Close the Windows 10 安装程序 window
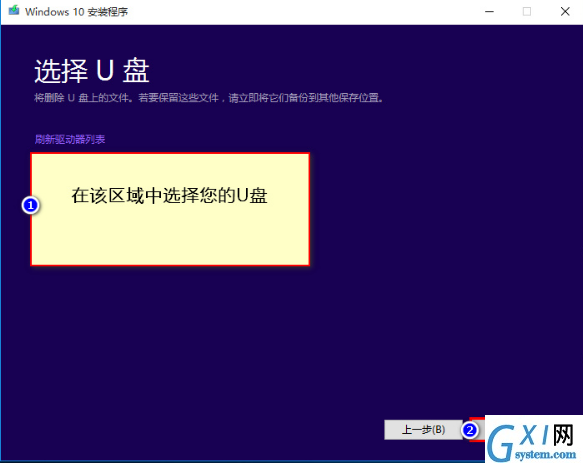Image resolution: width=583 pixels, height=463 pixels. (x=565, y=12)
